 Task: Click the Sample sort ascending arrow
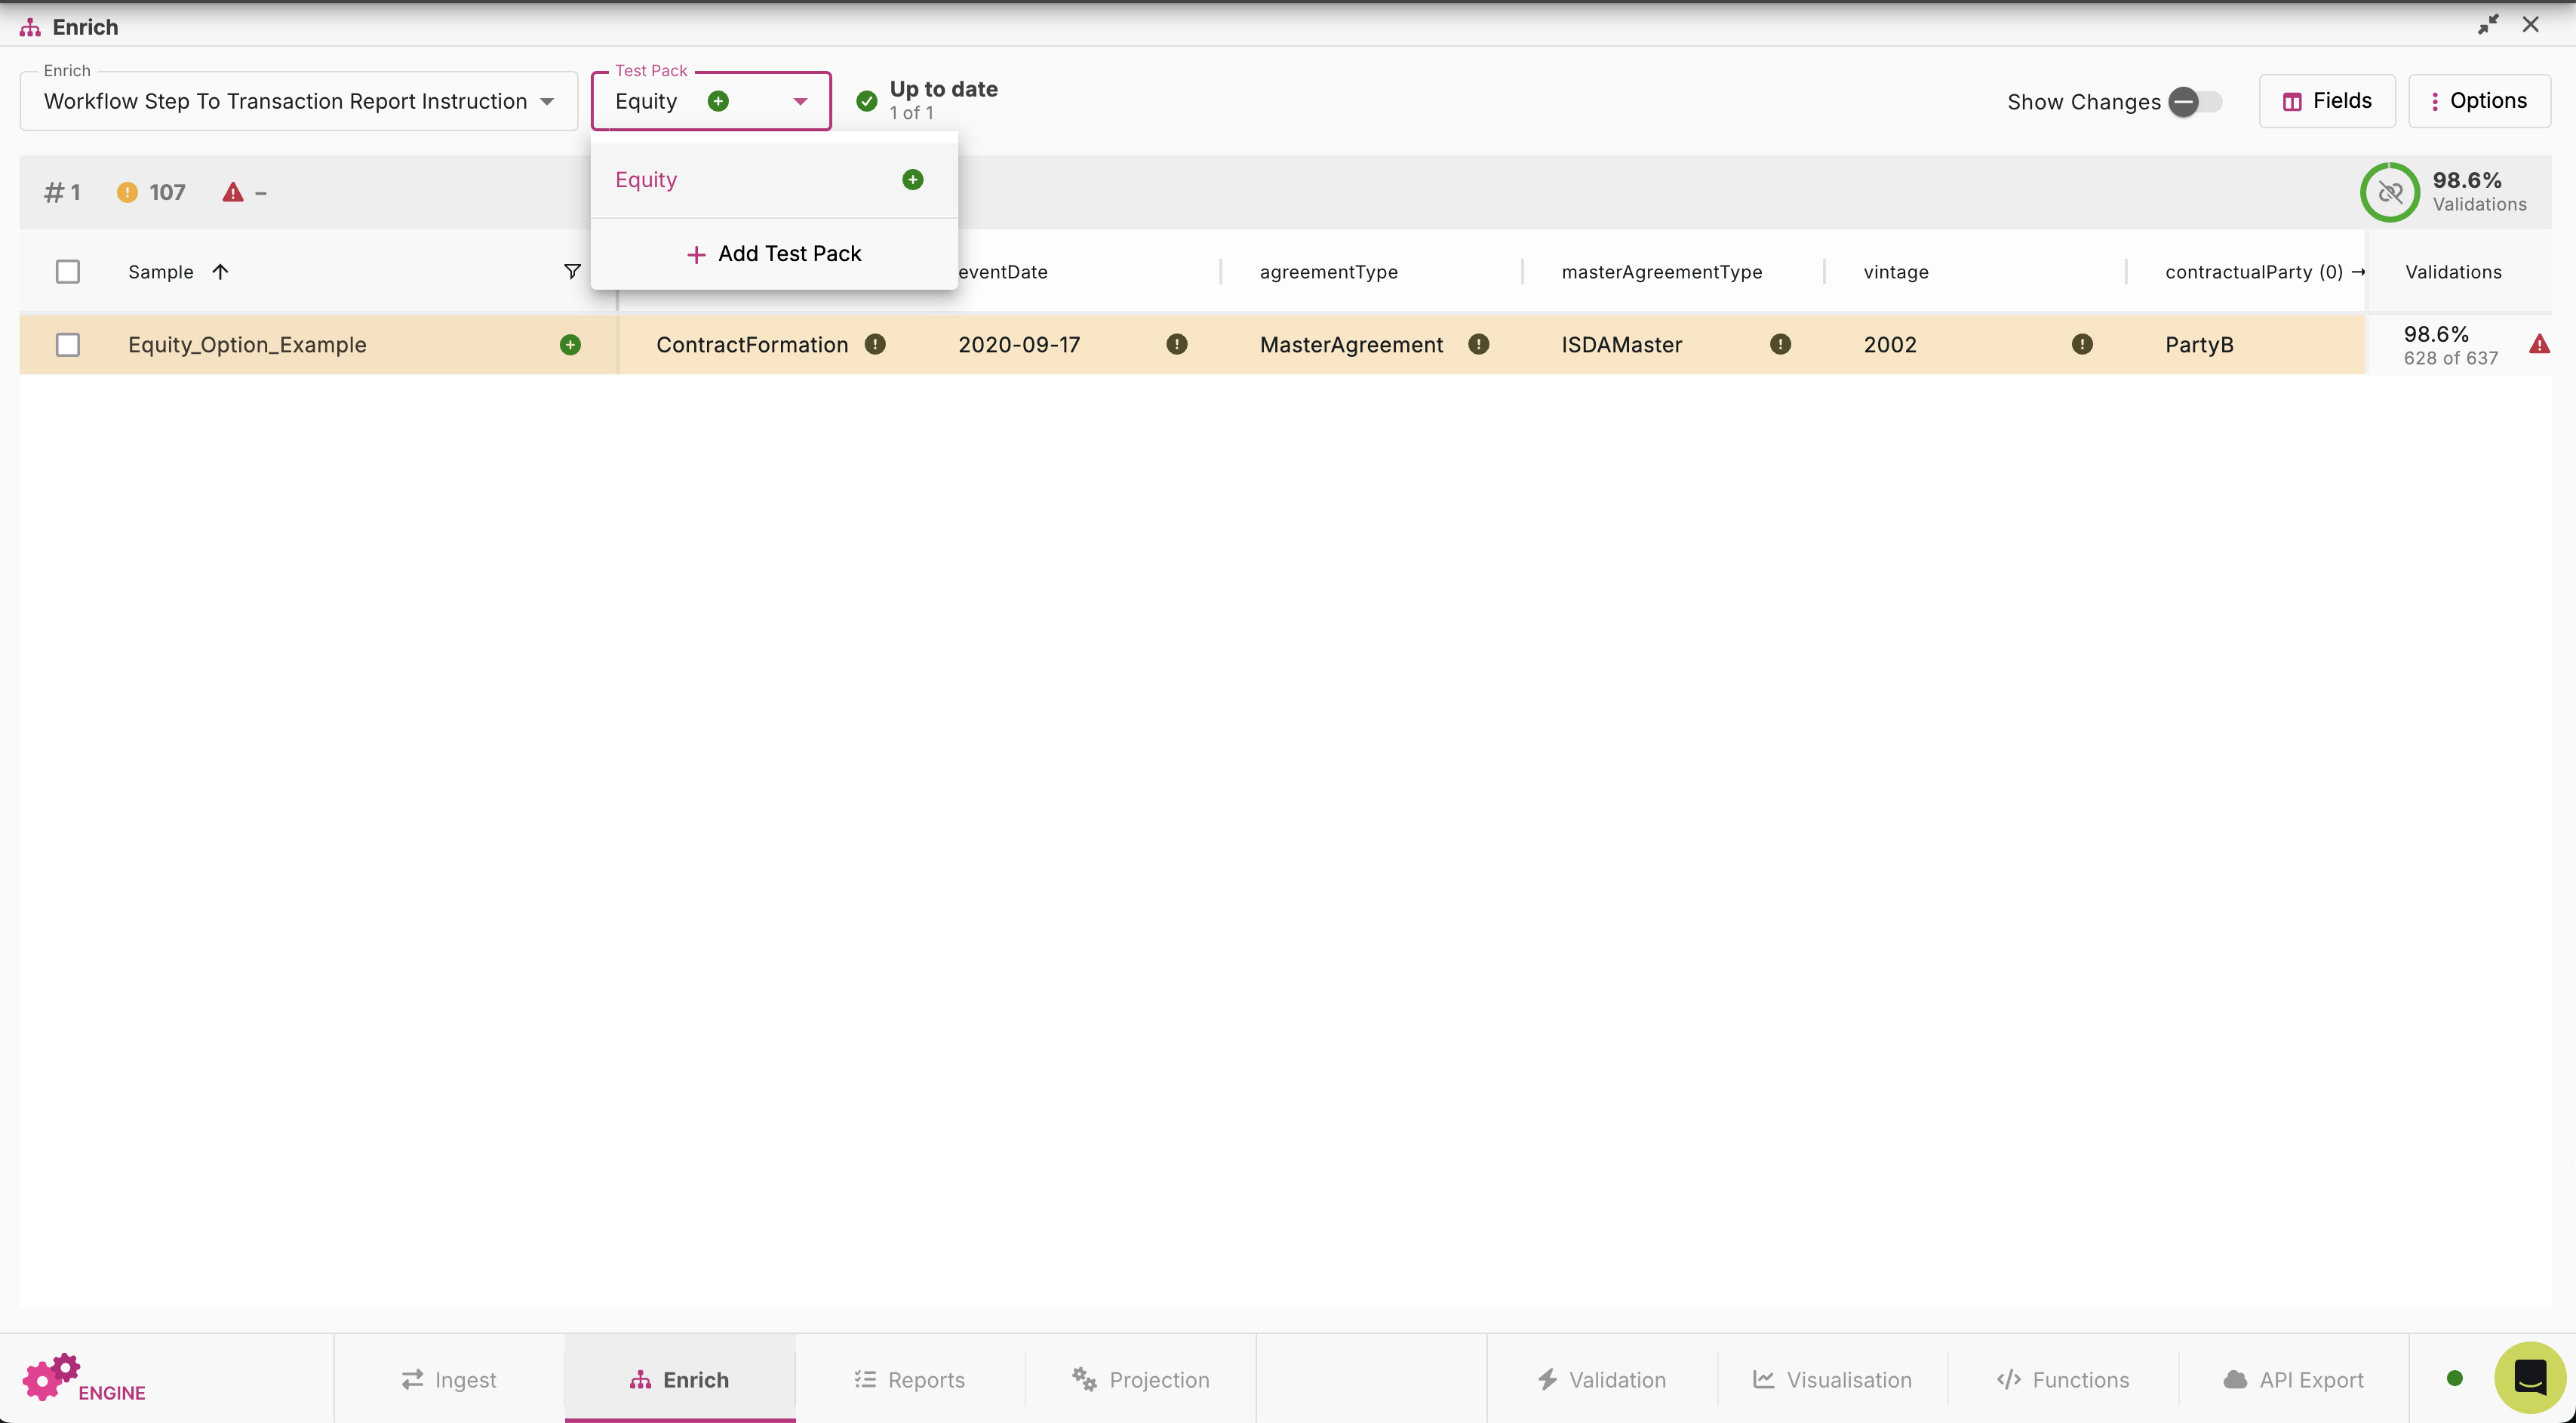point(220,272)
